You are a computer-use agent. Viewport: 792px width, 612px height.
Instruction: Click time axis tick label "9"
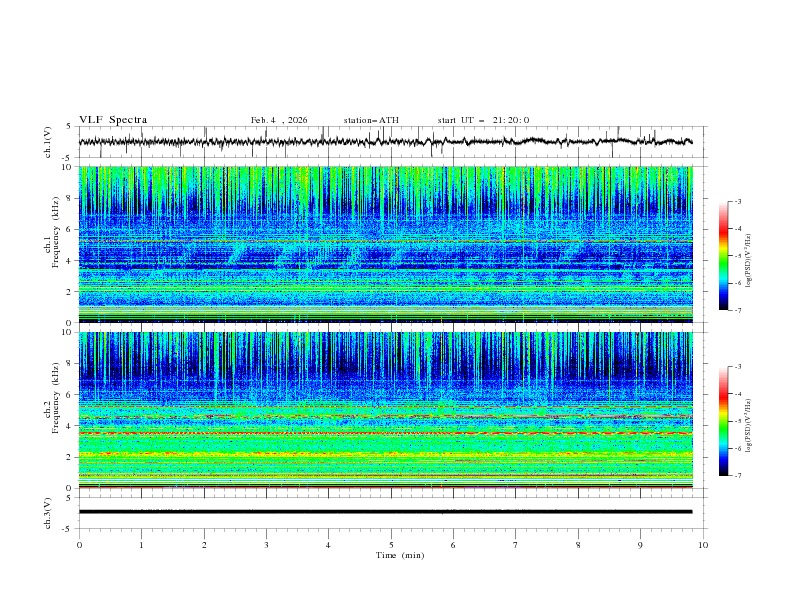pos(640,545)
